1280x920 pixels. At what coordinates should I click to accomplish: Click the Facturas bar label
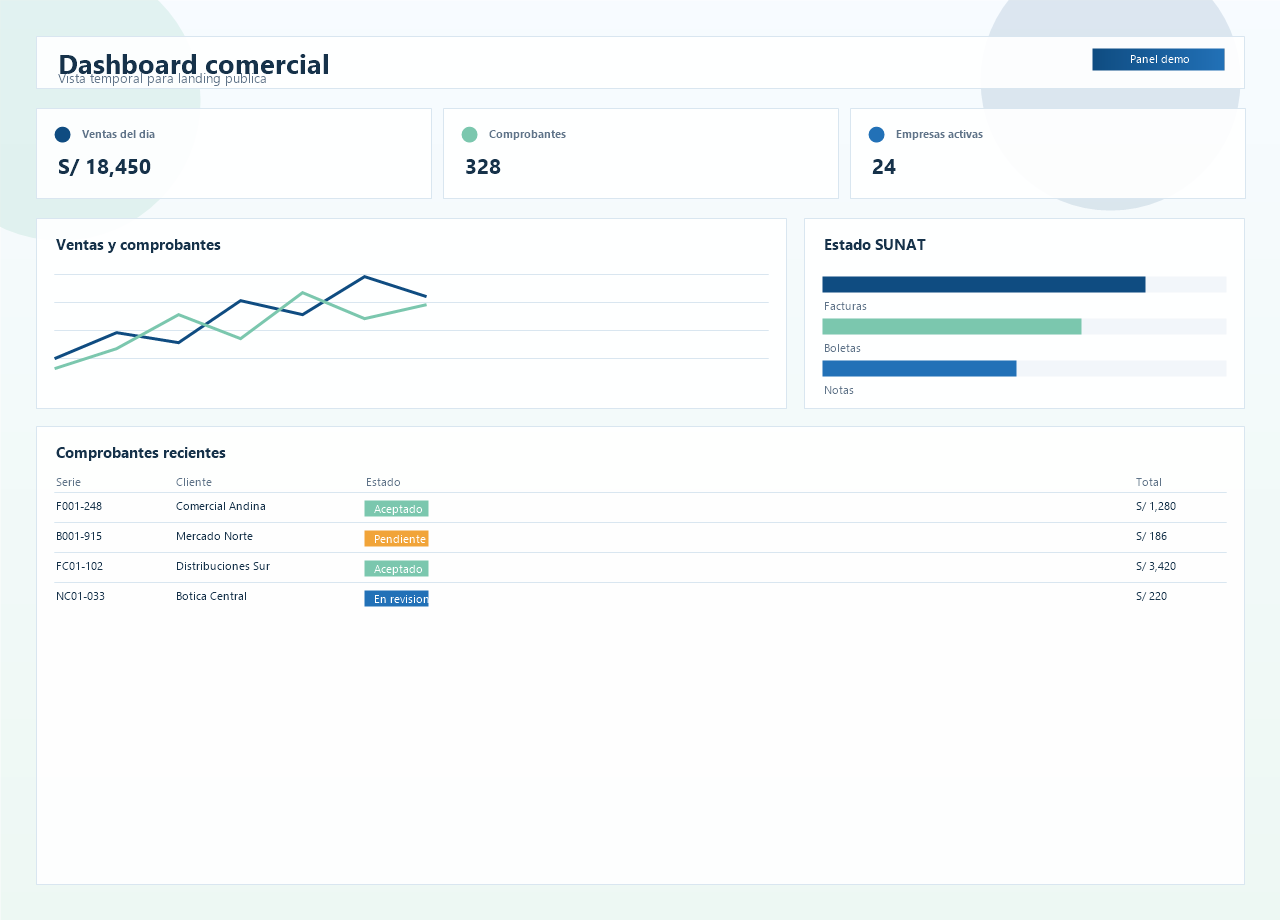(845, 306)
